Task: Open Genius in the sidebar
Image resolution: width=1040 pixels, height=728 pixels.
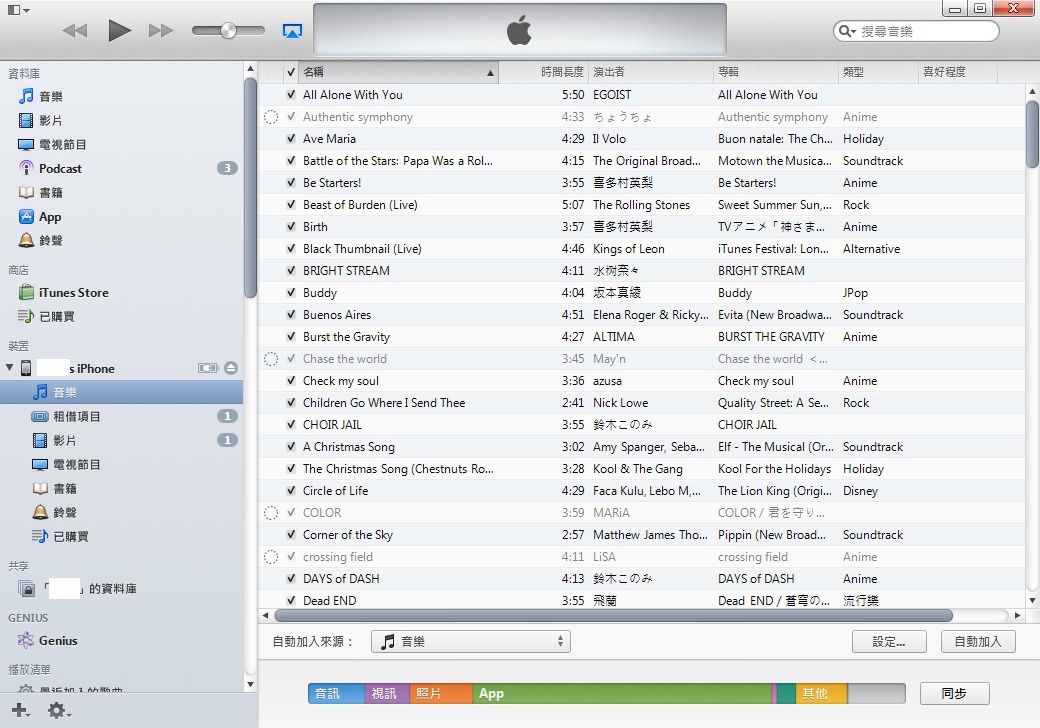Action: (48, 640)
